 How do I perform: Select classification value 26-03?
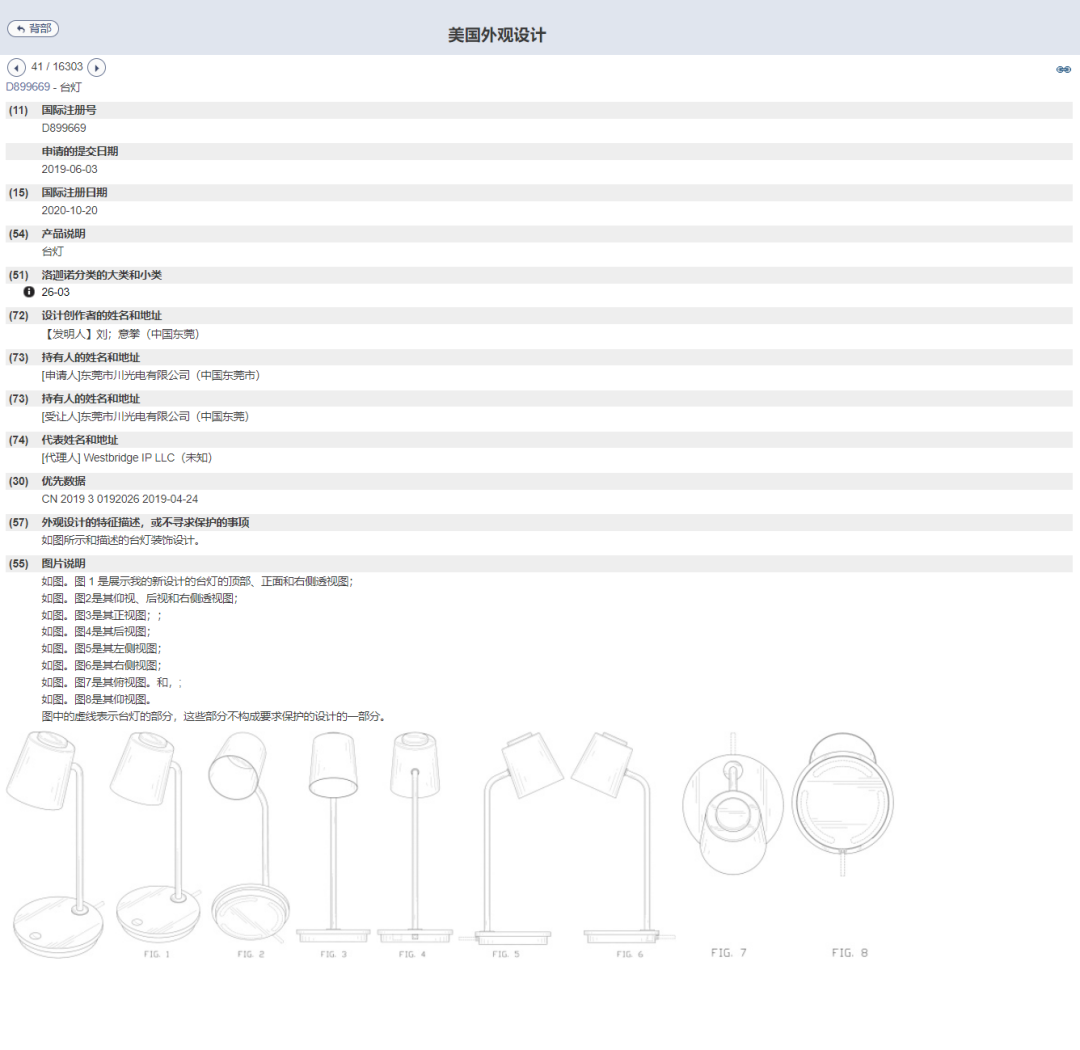pos(55,292)
